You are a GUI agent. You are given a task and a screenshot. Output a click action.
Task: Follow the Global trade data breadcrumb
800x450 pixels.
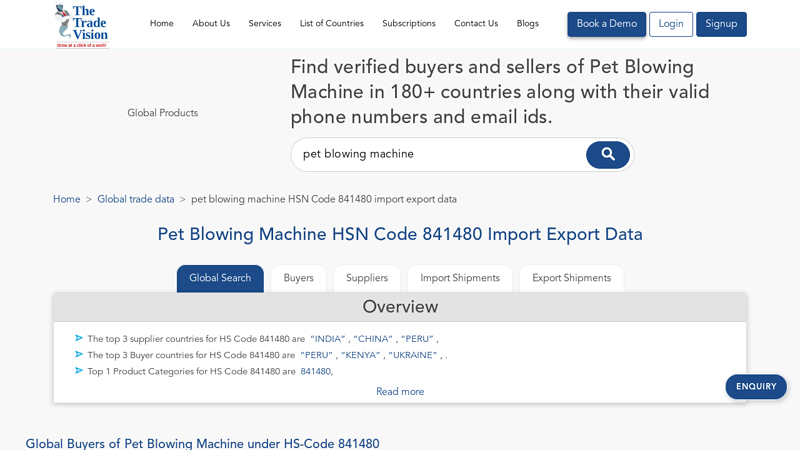pyautogui.click(x=136, y=199)
